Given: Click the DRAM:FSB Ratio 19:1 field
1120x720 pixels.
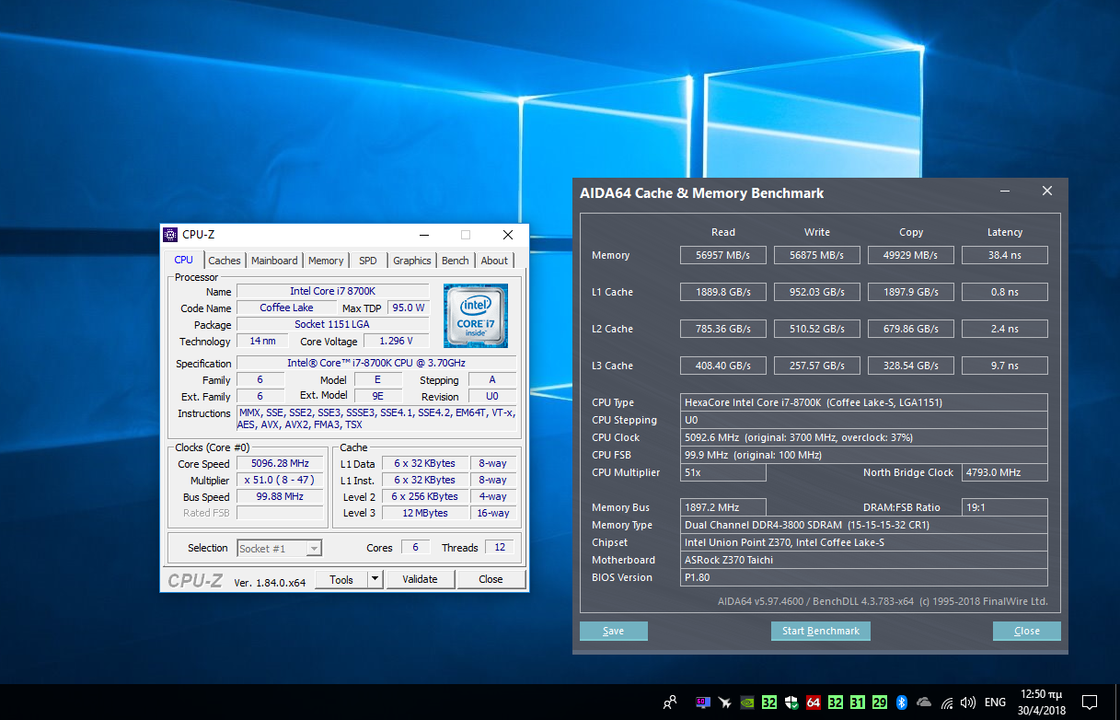Looking at the screenshot, I should (x=1005, y=507).
